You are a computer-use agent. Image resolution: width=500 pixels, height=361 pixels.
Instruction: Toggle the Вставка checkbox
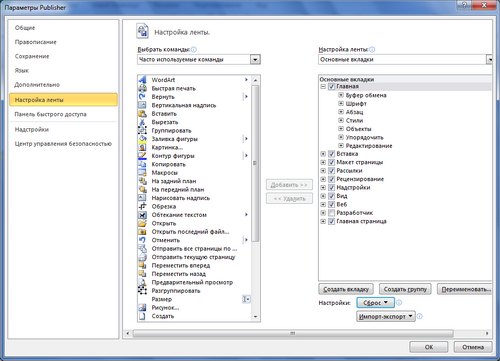332,154
